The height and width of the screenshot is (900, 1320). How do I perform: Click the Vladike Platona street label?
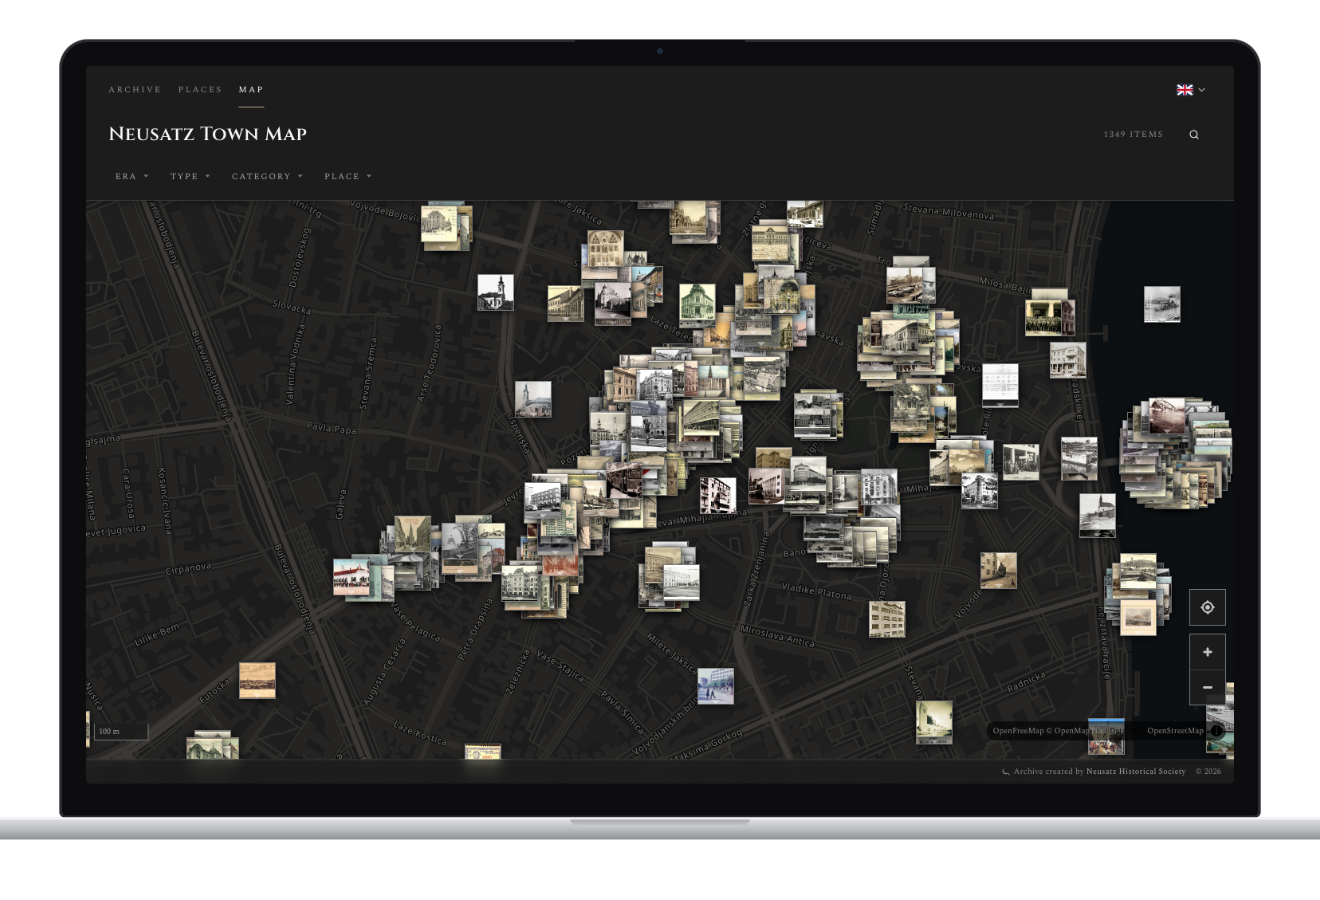816,591
